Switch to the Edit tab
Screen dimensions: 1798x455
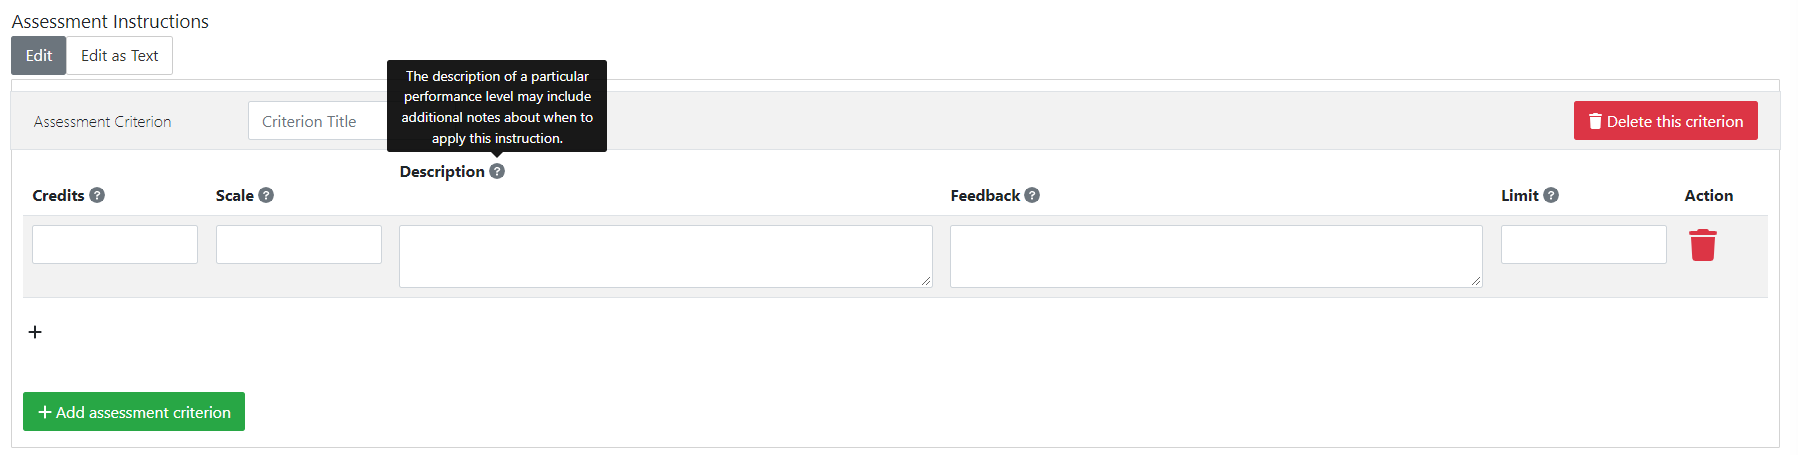39,56
